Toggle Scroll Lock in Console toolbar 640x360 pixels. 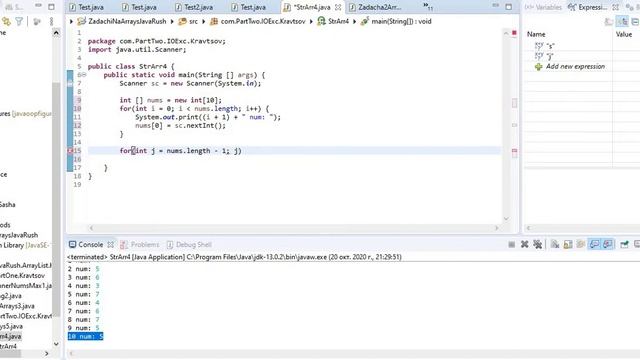[x=568, y=244]
